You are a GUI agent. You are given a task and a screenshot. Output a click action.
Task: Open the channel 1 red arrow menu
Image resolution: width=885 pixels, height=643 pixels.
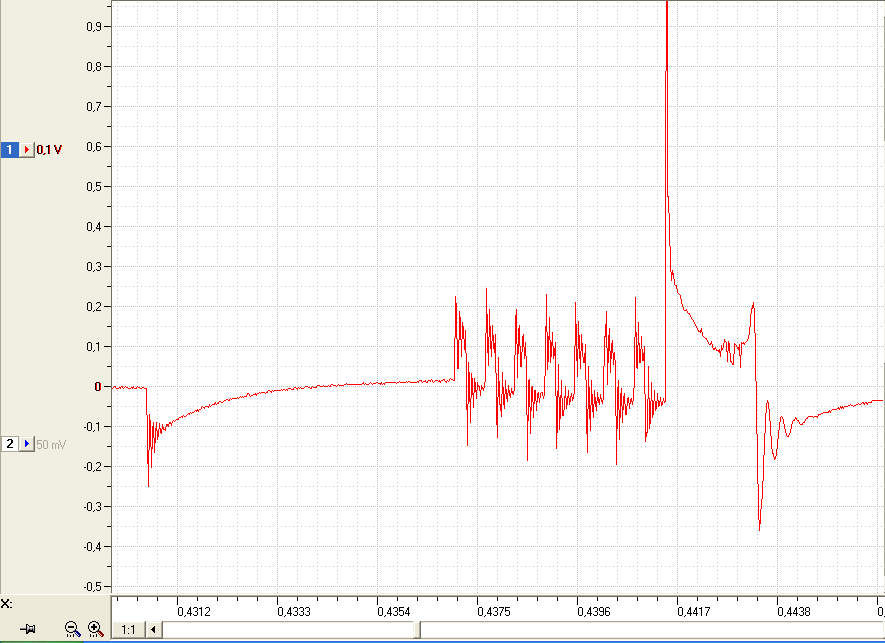[x=27, y=150]
